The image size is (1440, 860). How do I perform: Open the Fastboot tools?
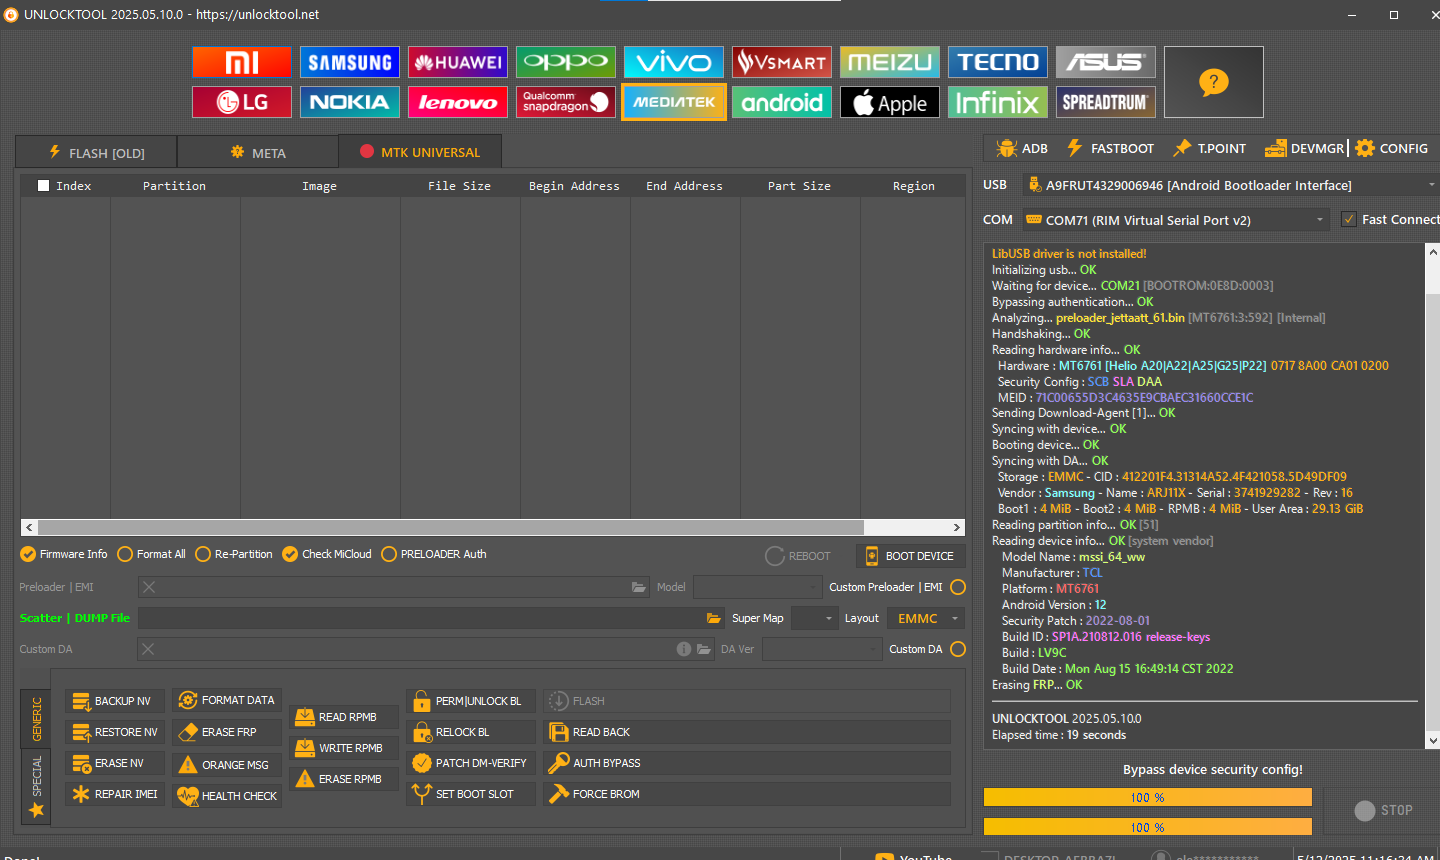pos(1110,148)
